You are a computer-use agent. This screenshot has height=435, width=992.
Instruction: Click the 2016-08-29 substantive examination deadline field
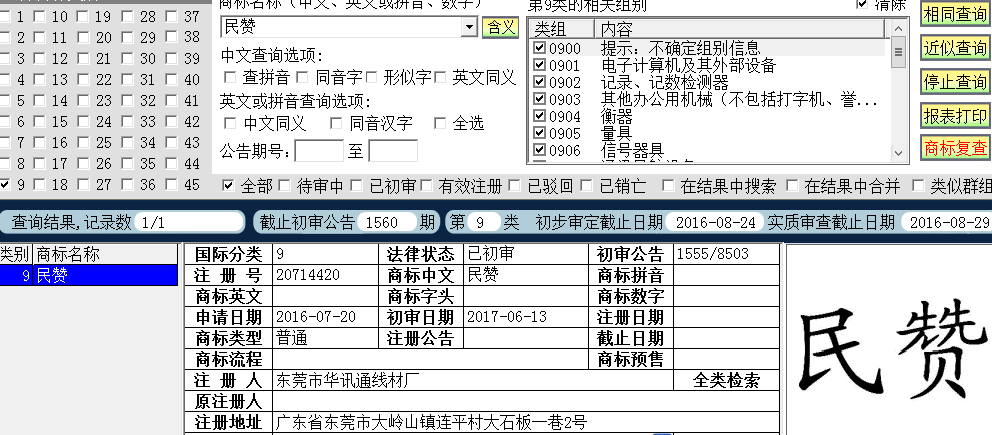[x=946, y=222]
